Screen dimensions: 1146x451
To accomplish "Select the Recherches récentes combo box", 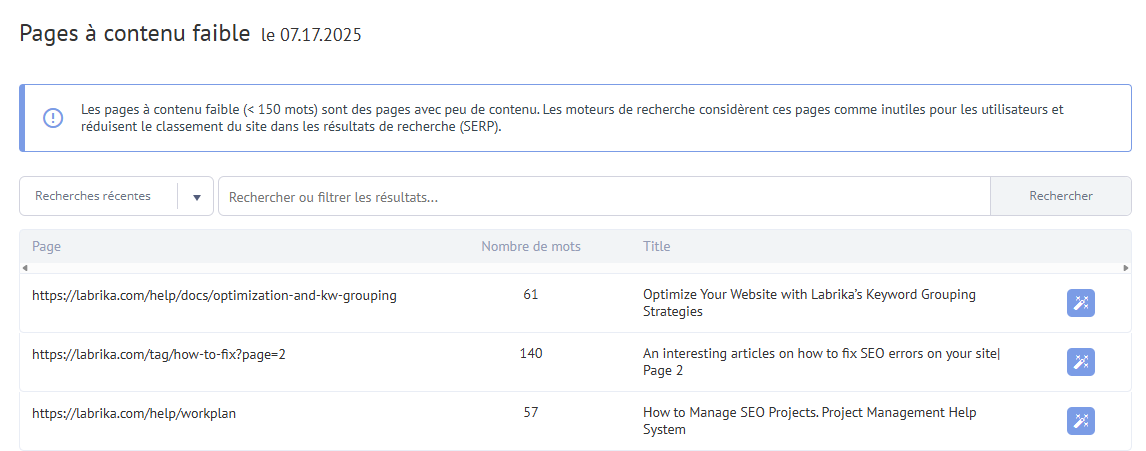I will point(116,196).
